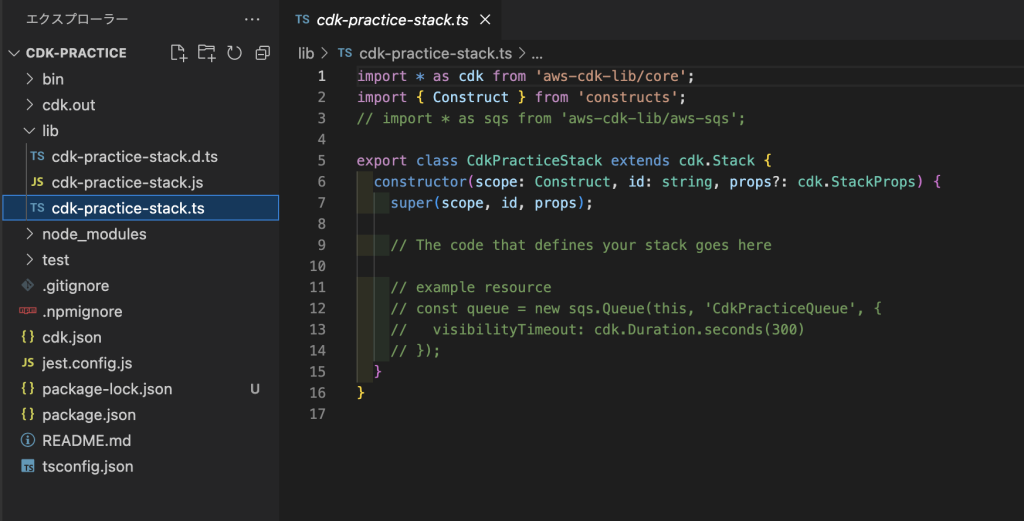Click cdk-practice-stack.ts in the breadcrumb

(438, 53)
